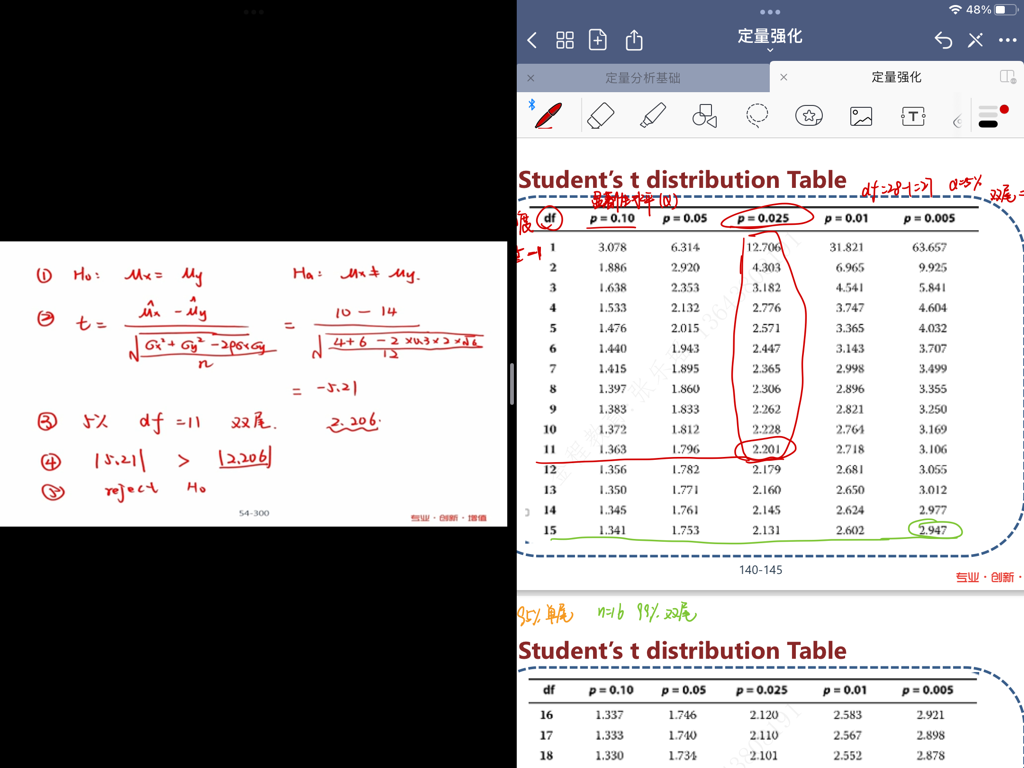Open the page thumbnails grid view
Image resolution: width=1024 pixels, height=768 pixels.
[x=565, y=40]
